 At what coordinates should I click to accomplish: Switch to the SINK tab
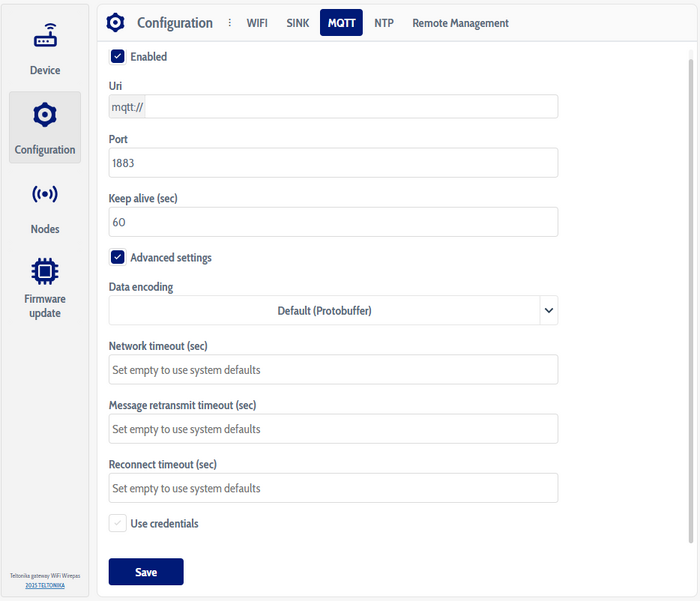298,23
